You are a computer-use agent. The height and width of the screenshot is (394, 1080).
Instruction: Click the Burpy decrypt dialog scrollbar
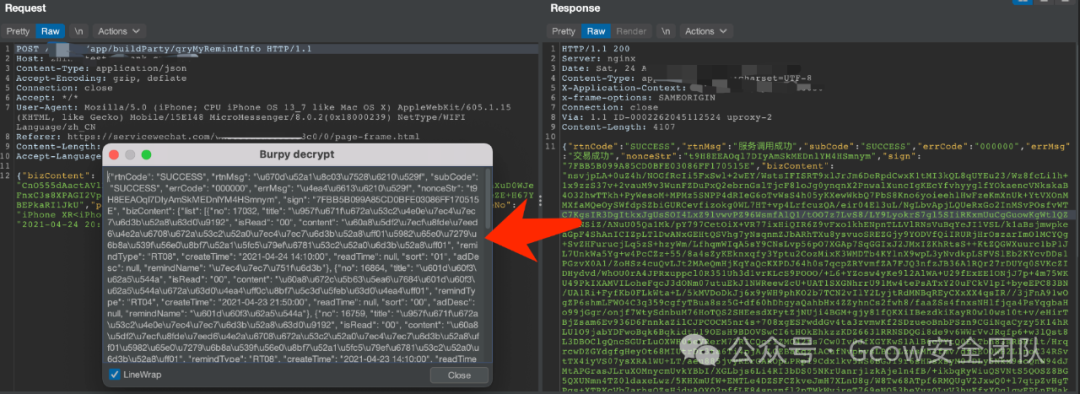click(488, 200)
